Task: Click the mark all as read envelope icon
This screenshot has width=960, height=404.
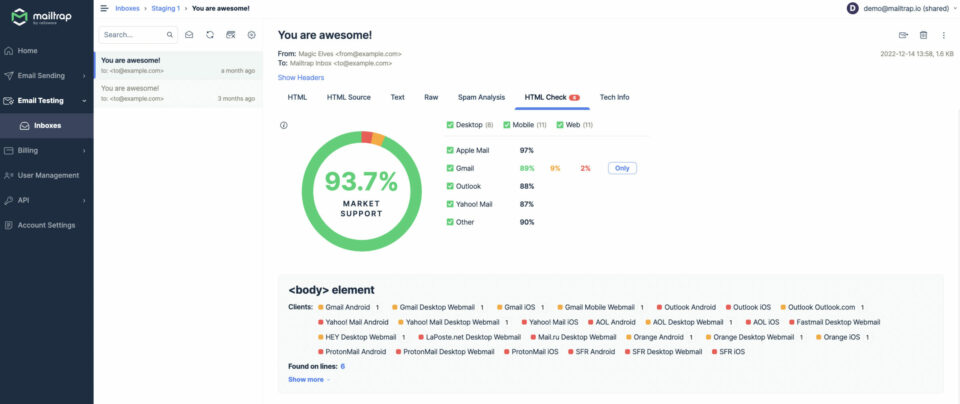Action: pyautogui.click(x=189, y=34)
